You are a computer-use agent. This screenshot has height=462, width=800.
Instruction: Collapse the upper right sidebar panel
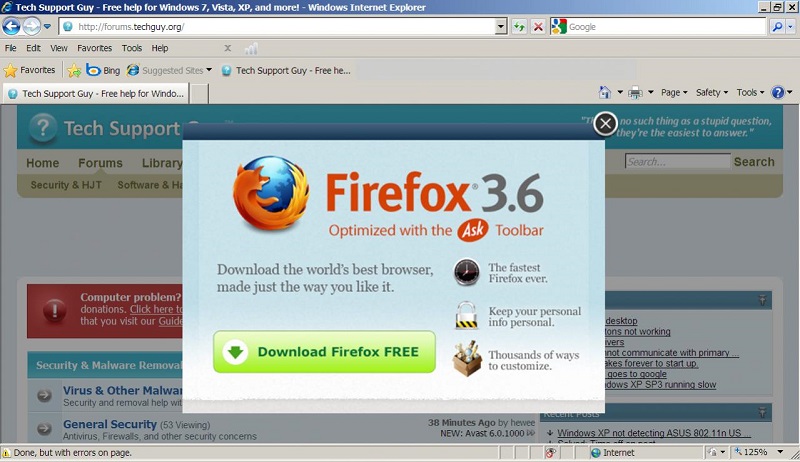762,300
